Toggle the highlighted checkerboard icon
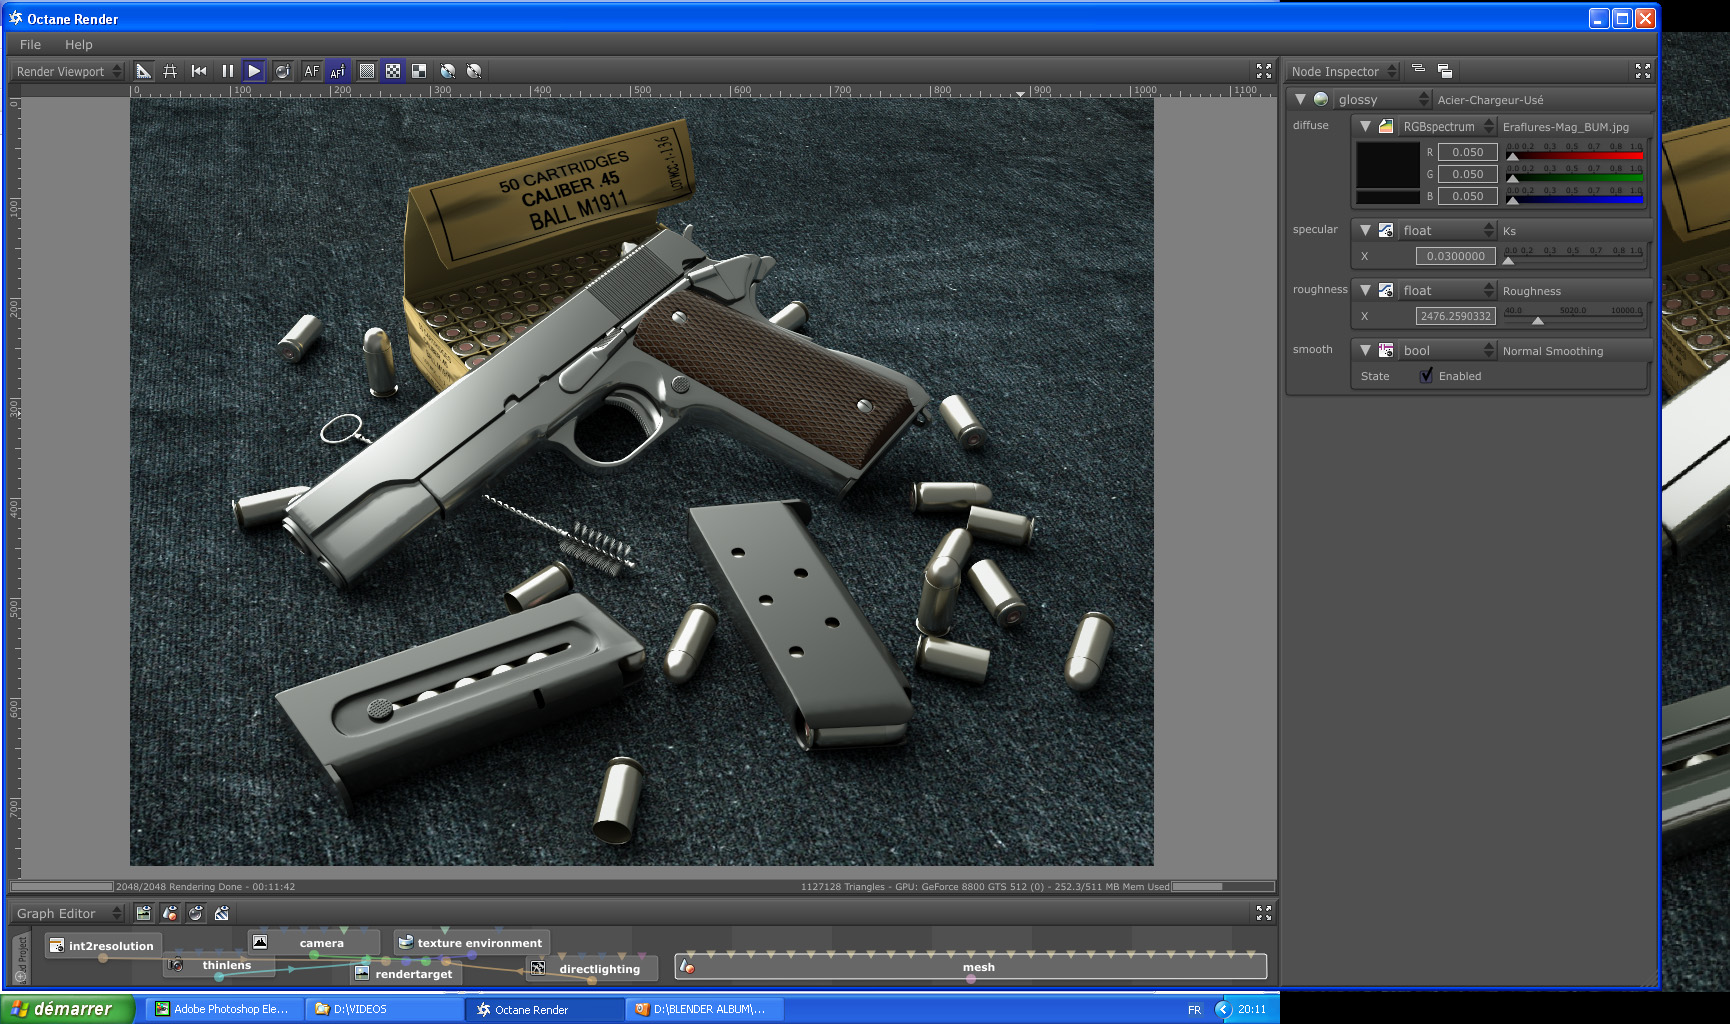Image resolution: width=1730 pixels, height=1024 pixels. point(393,71)
